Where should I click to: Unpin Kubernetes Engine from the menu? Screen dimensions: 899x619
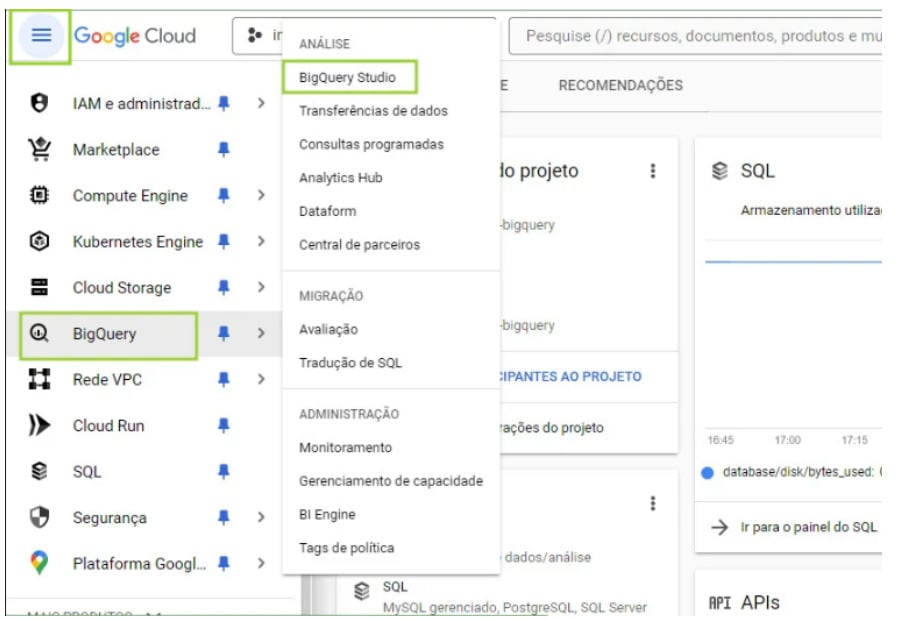click(x=224, y=241)
